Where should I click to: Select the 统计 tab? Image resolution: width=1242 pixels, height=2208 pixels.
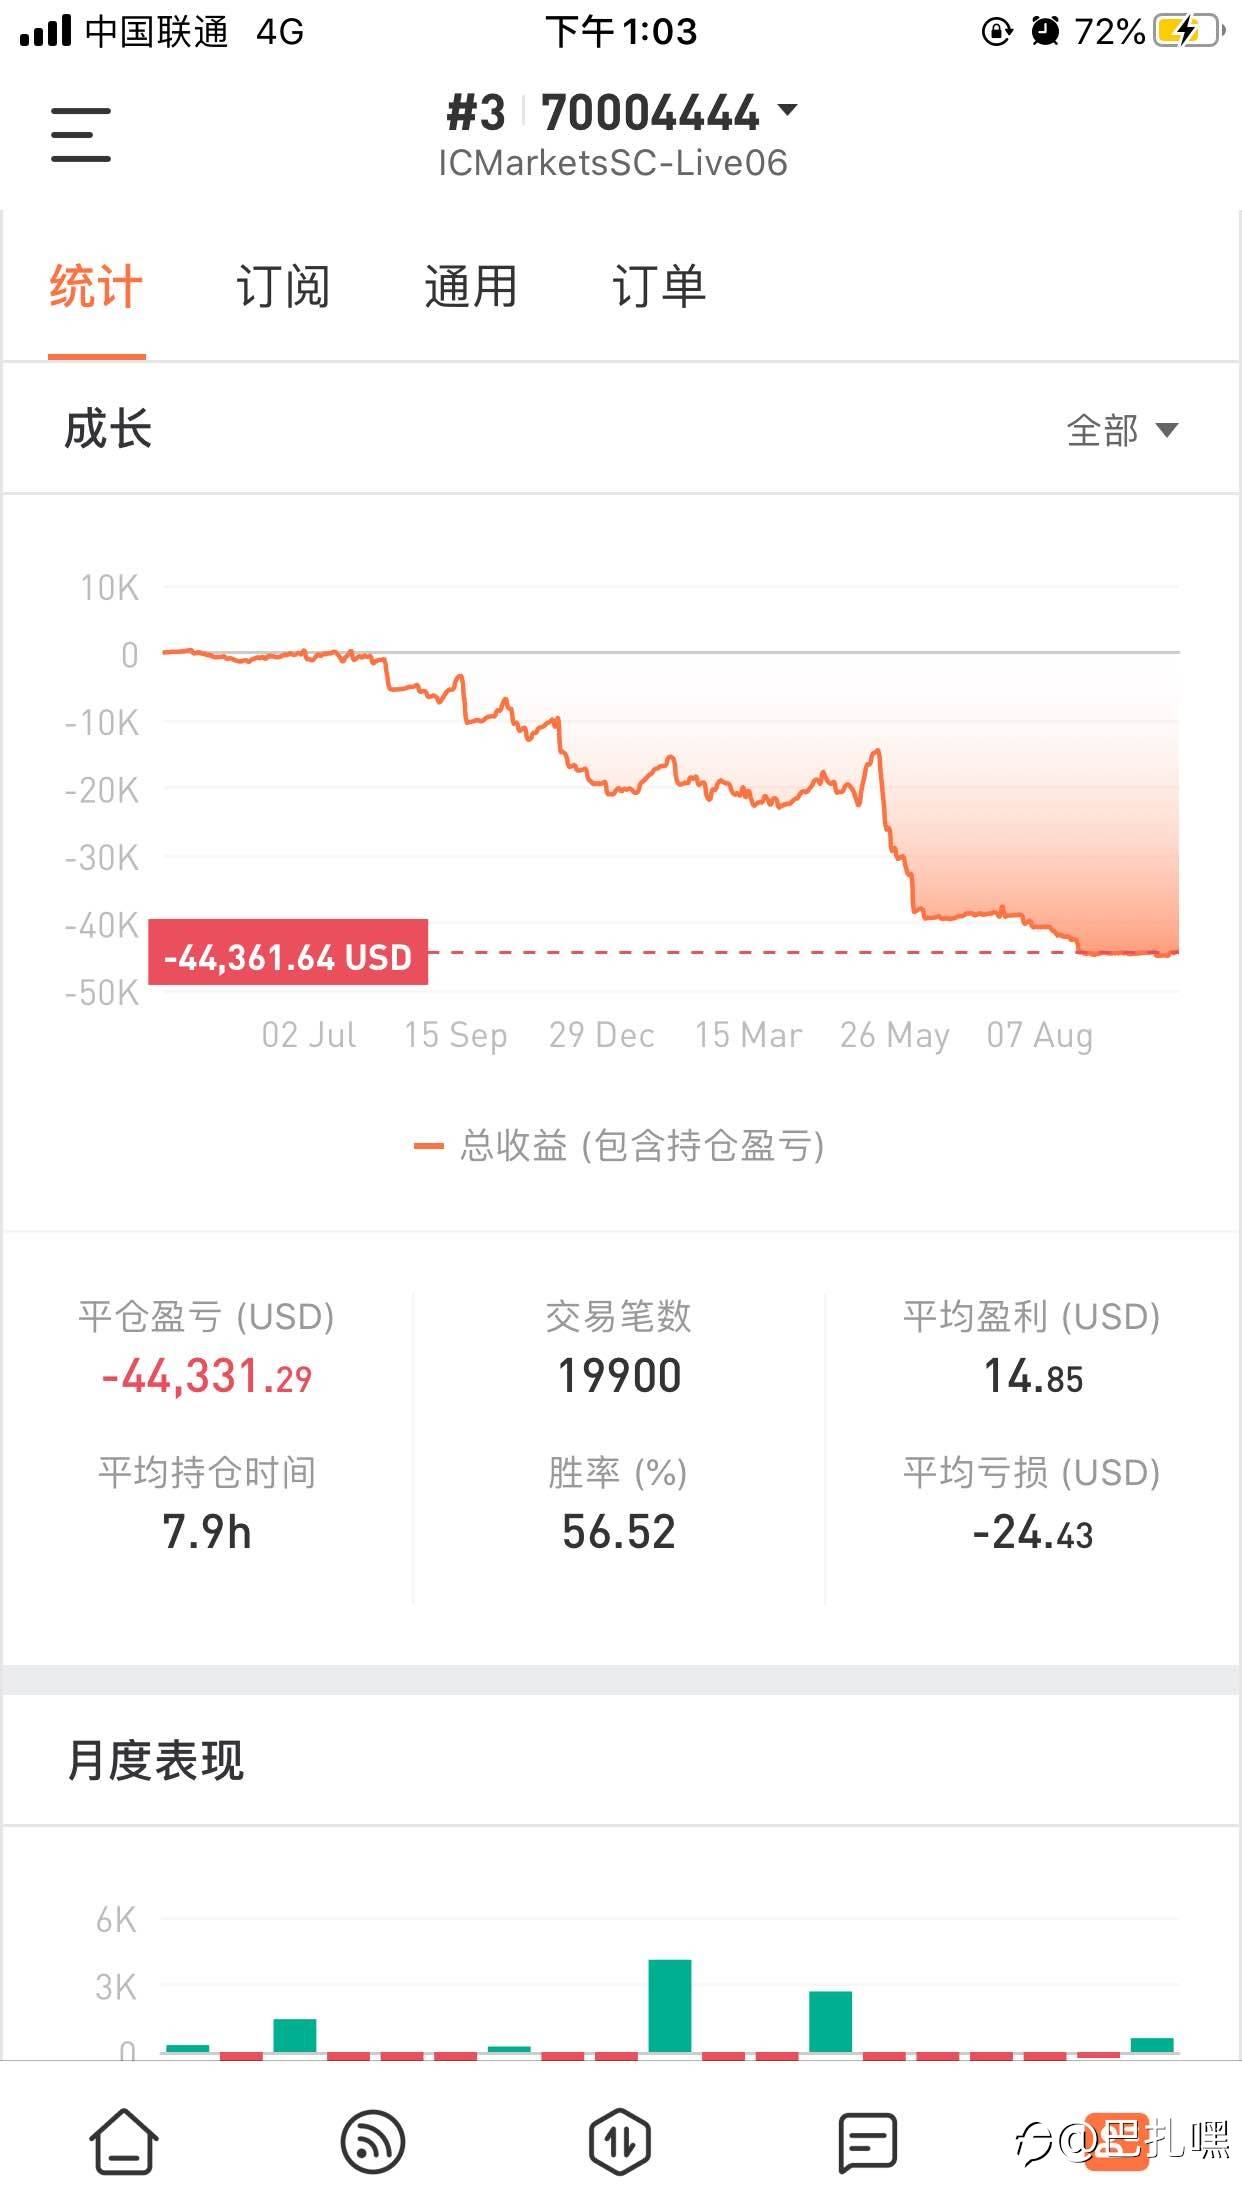tap(96, 288)
